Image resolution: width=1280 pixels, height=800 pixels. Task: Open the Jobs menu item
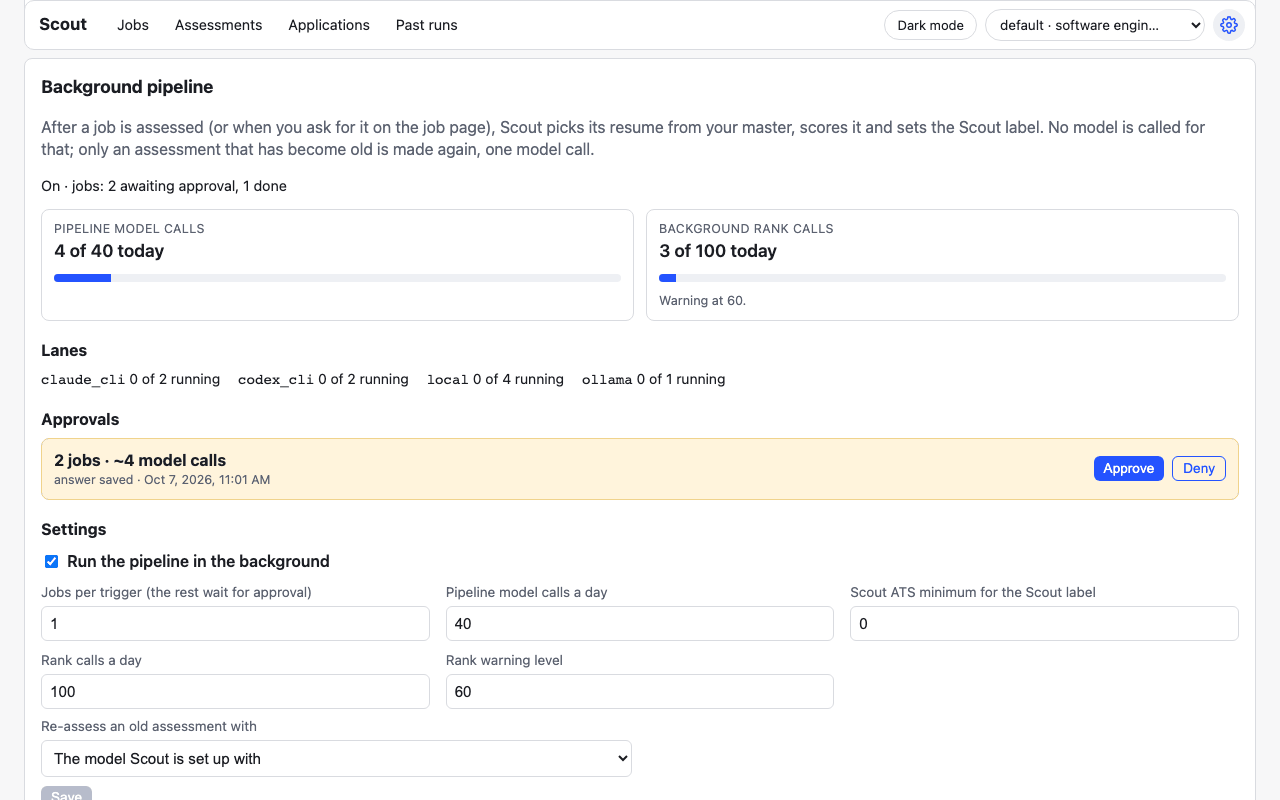[133, 25]
